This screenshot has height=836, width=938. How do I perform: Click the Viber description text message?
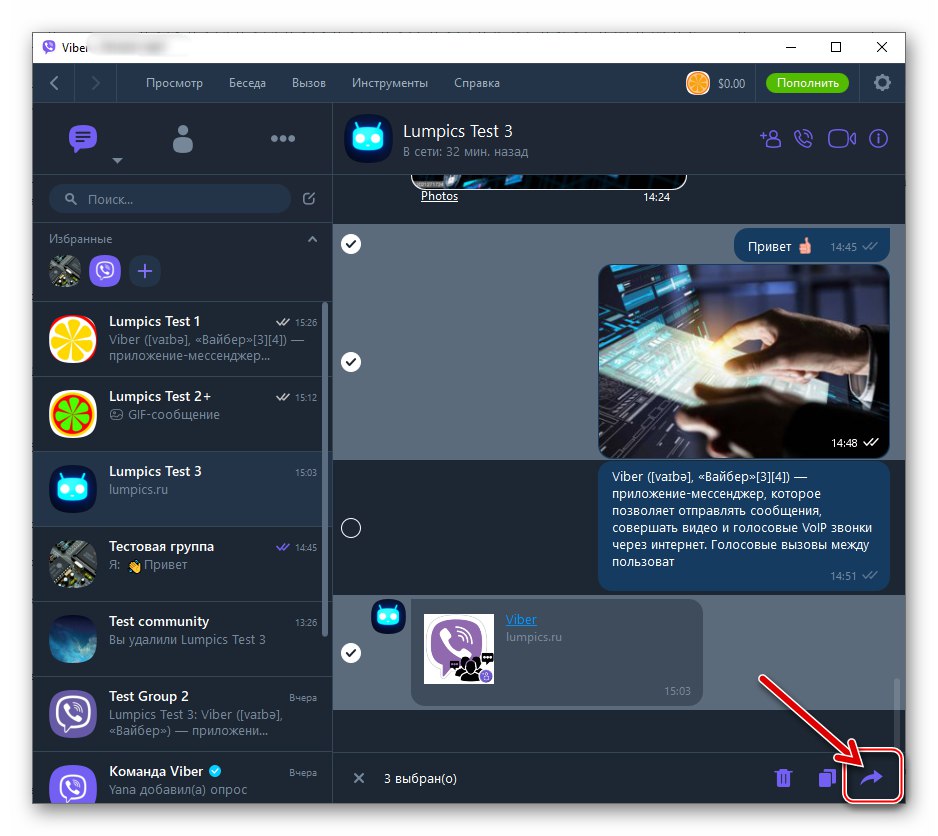(744, 525)
